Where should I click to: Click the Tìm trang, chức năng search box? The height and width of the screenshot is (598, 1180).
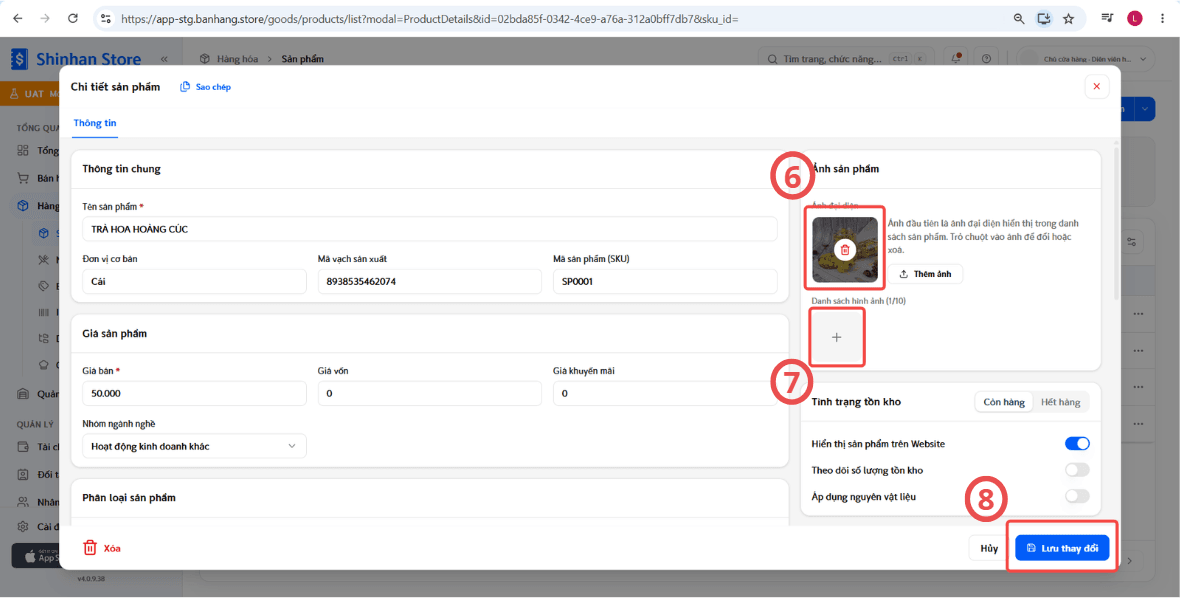[x=846, y=59]
